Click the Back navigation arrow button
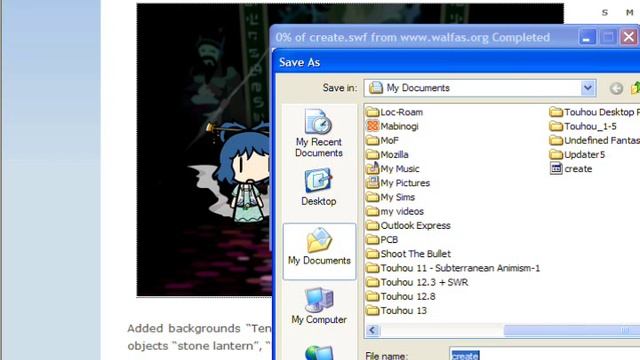This screenshot has height=360, width=640. (x=616, y=88)
